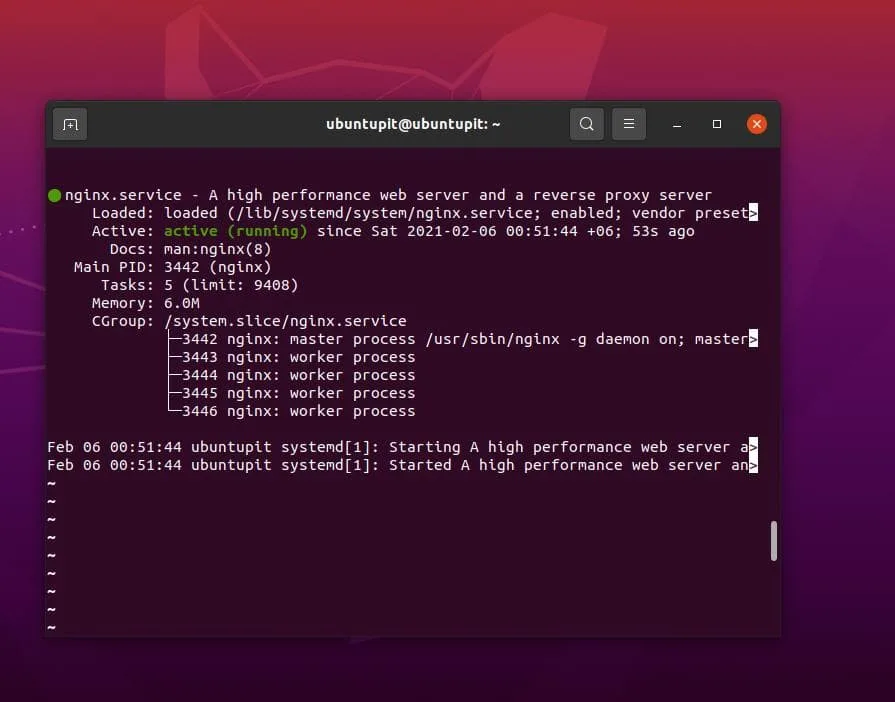The width and height of the screenshot is (895, 702).
Task: Click the green active status dot
Action: [x=54, y=195]
